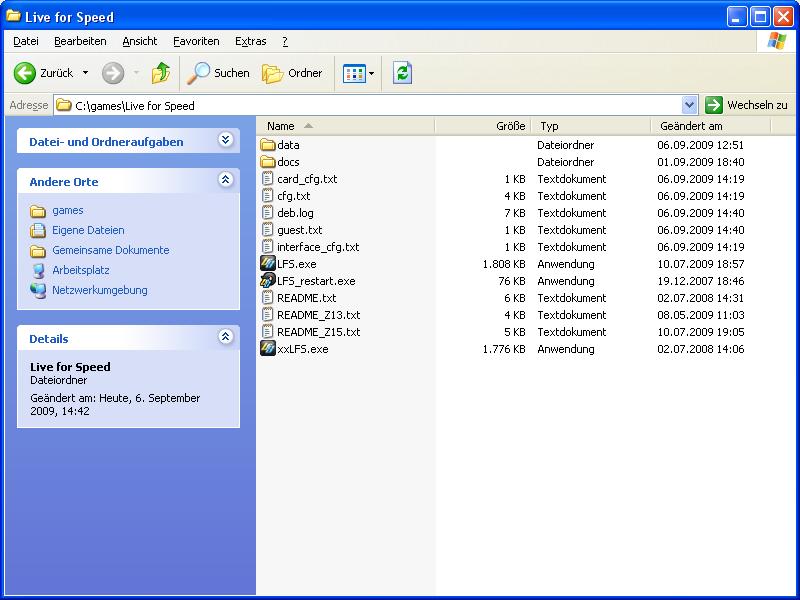Open the Gemeinsame Dokumente link

[111, 250]
